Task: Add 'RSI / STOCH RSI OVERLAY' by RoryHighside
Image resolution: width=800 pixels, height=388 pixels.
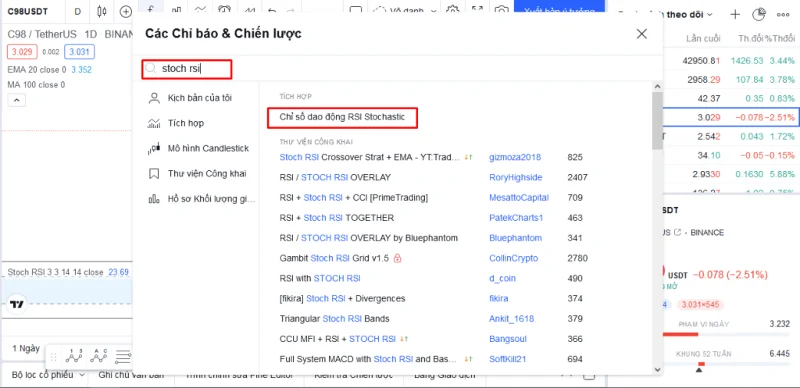Action: coord(335,177)
